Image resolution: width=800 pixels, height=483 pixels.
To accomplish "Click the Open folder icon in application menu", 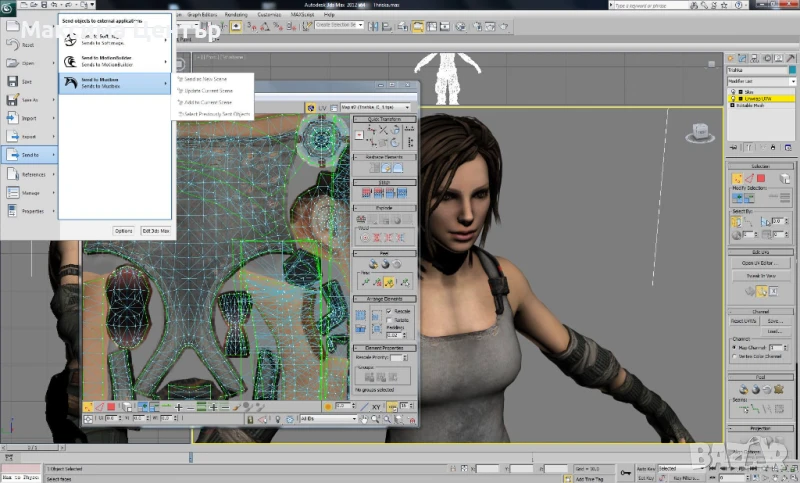I will coord(12,62).
